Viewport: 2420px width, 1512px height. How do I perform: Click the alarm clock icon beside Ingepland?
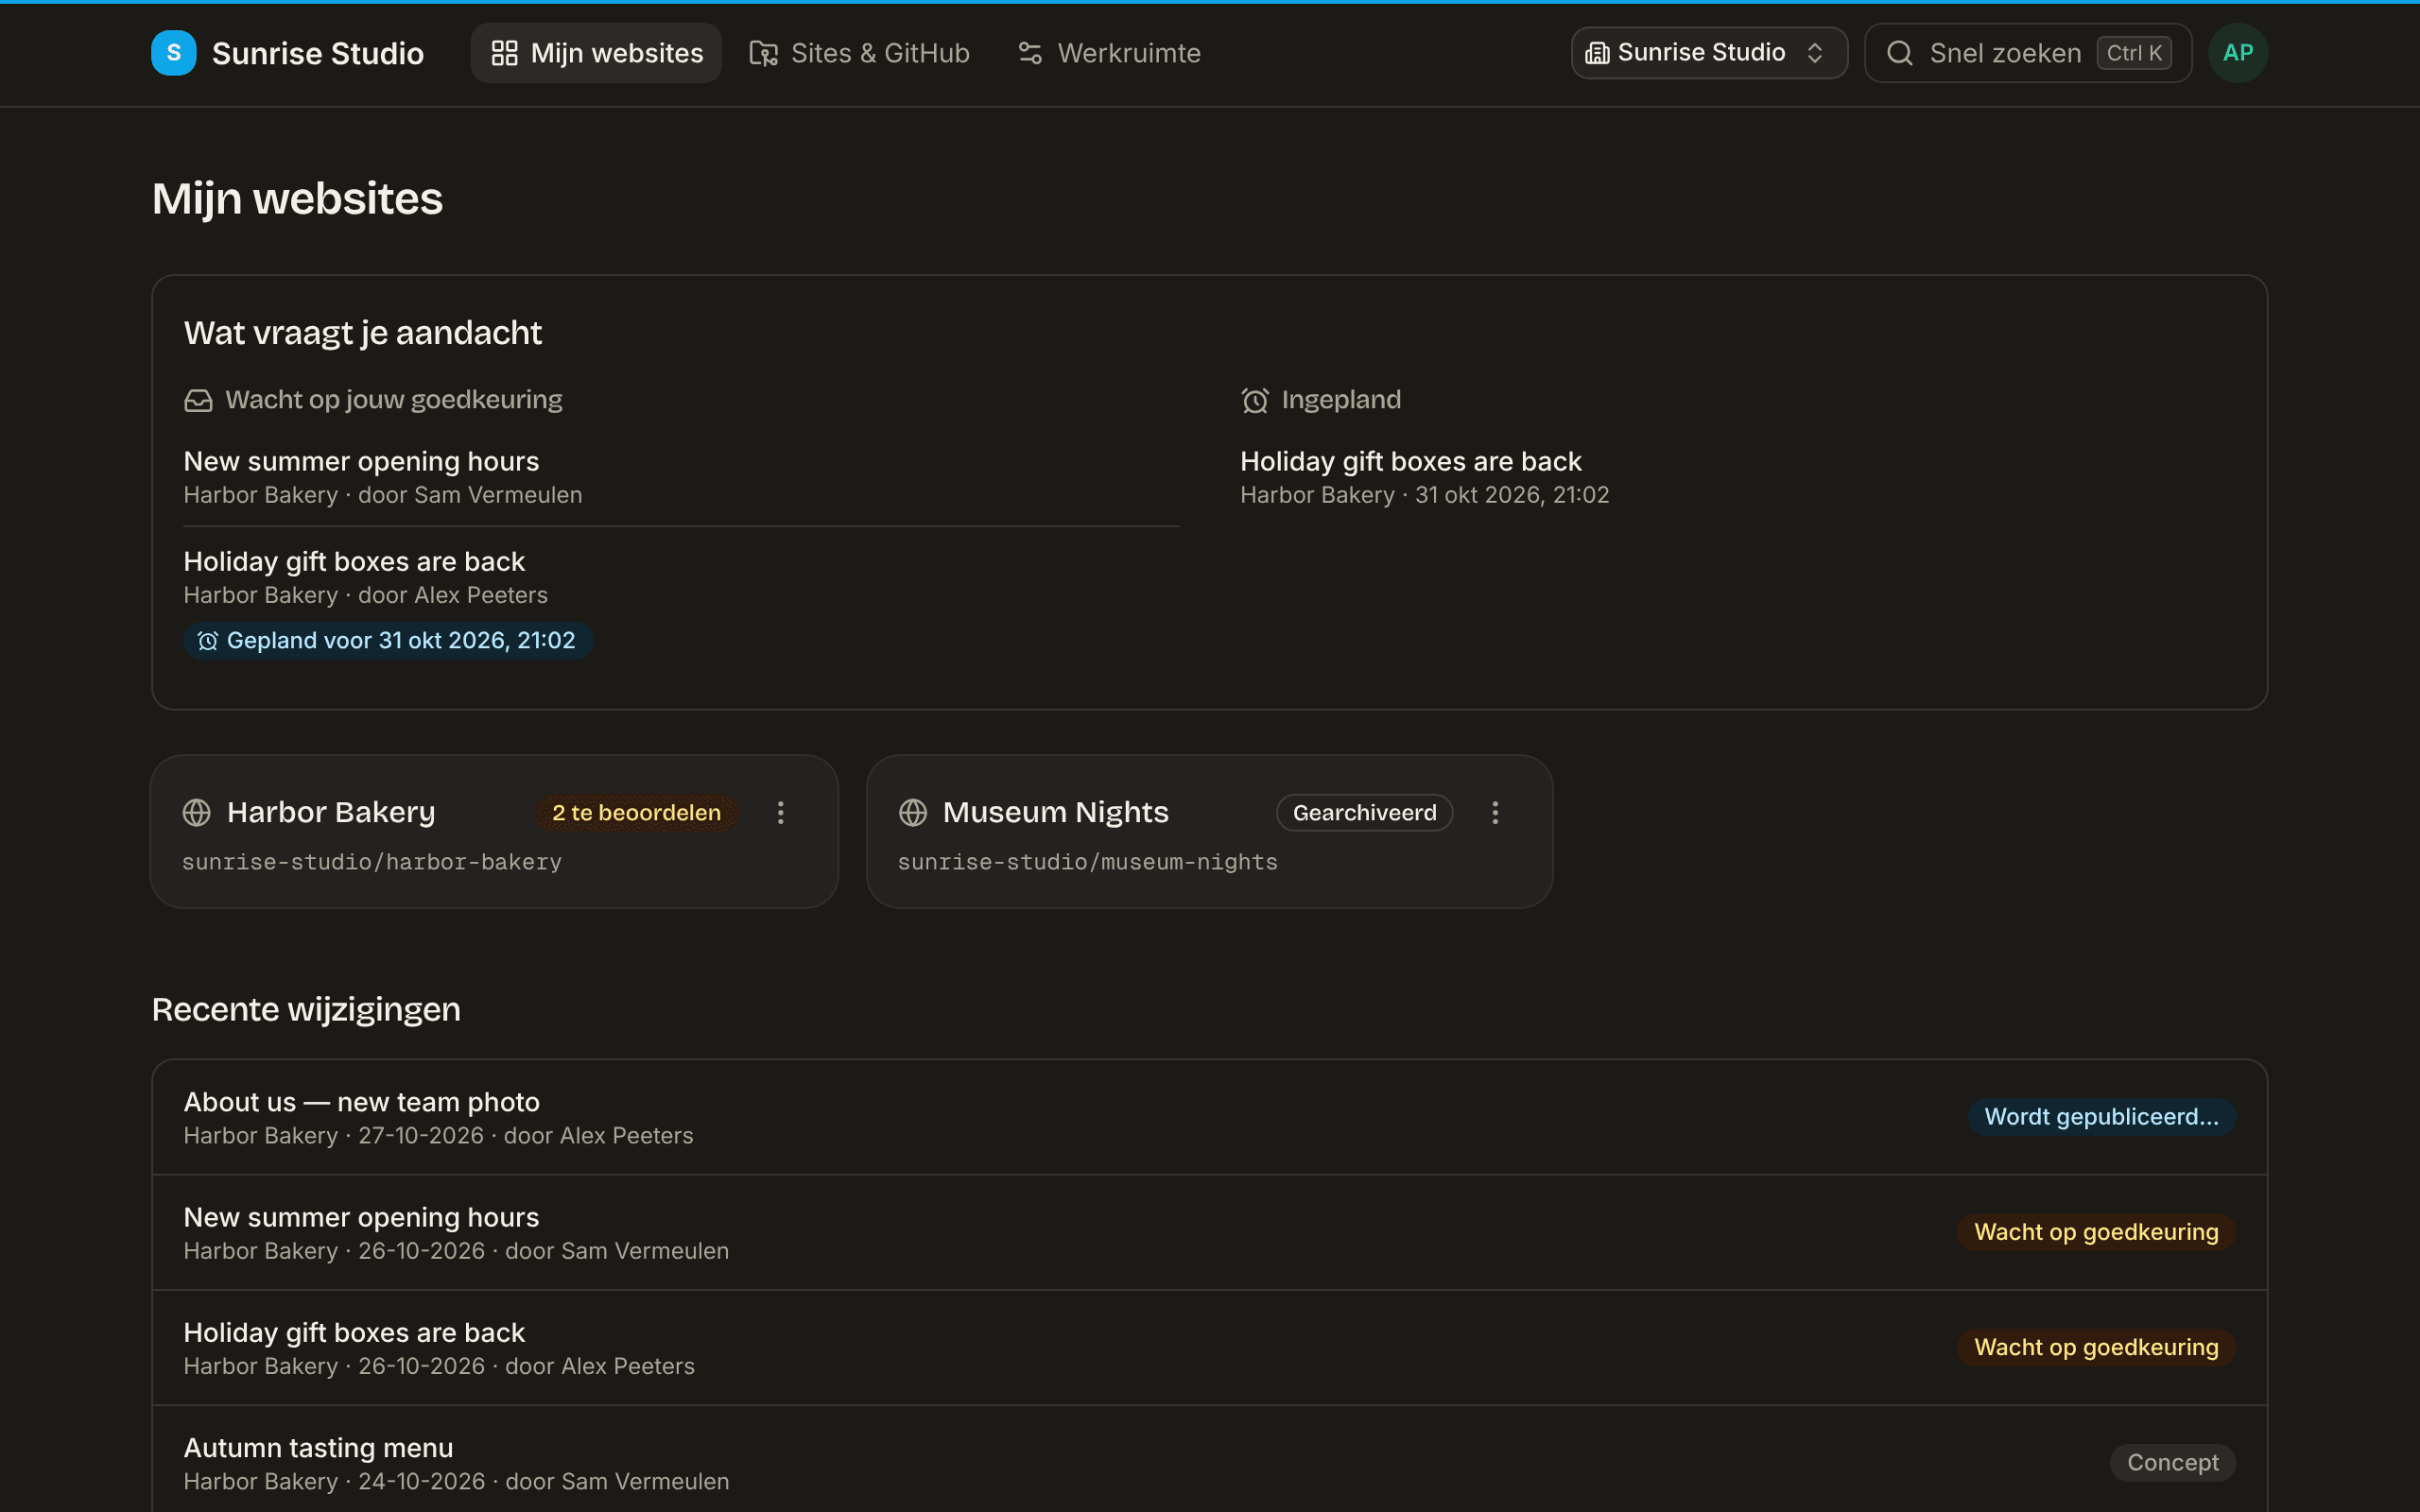[x=1255, y=400]
